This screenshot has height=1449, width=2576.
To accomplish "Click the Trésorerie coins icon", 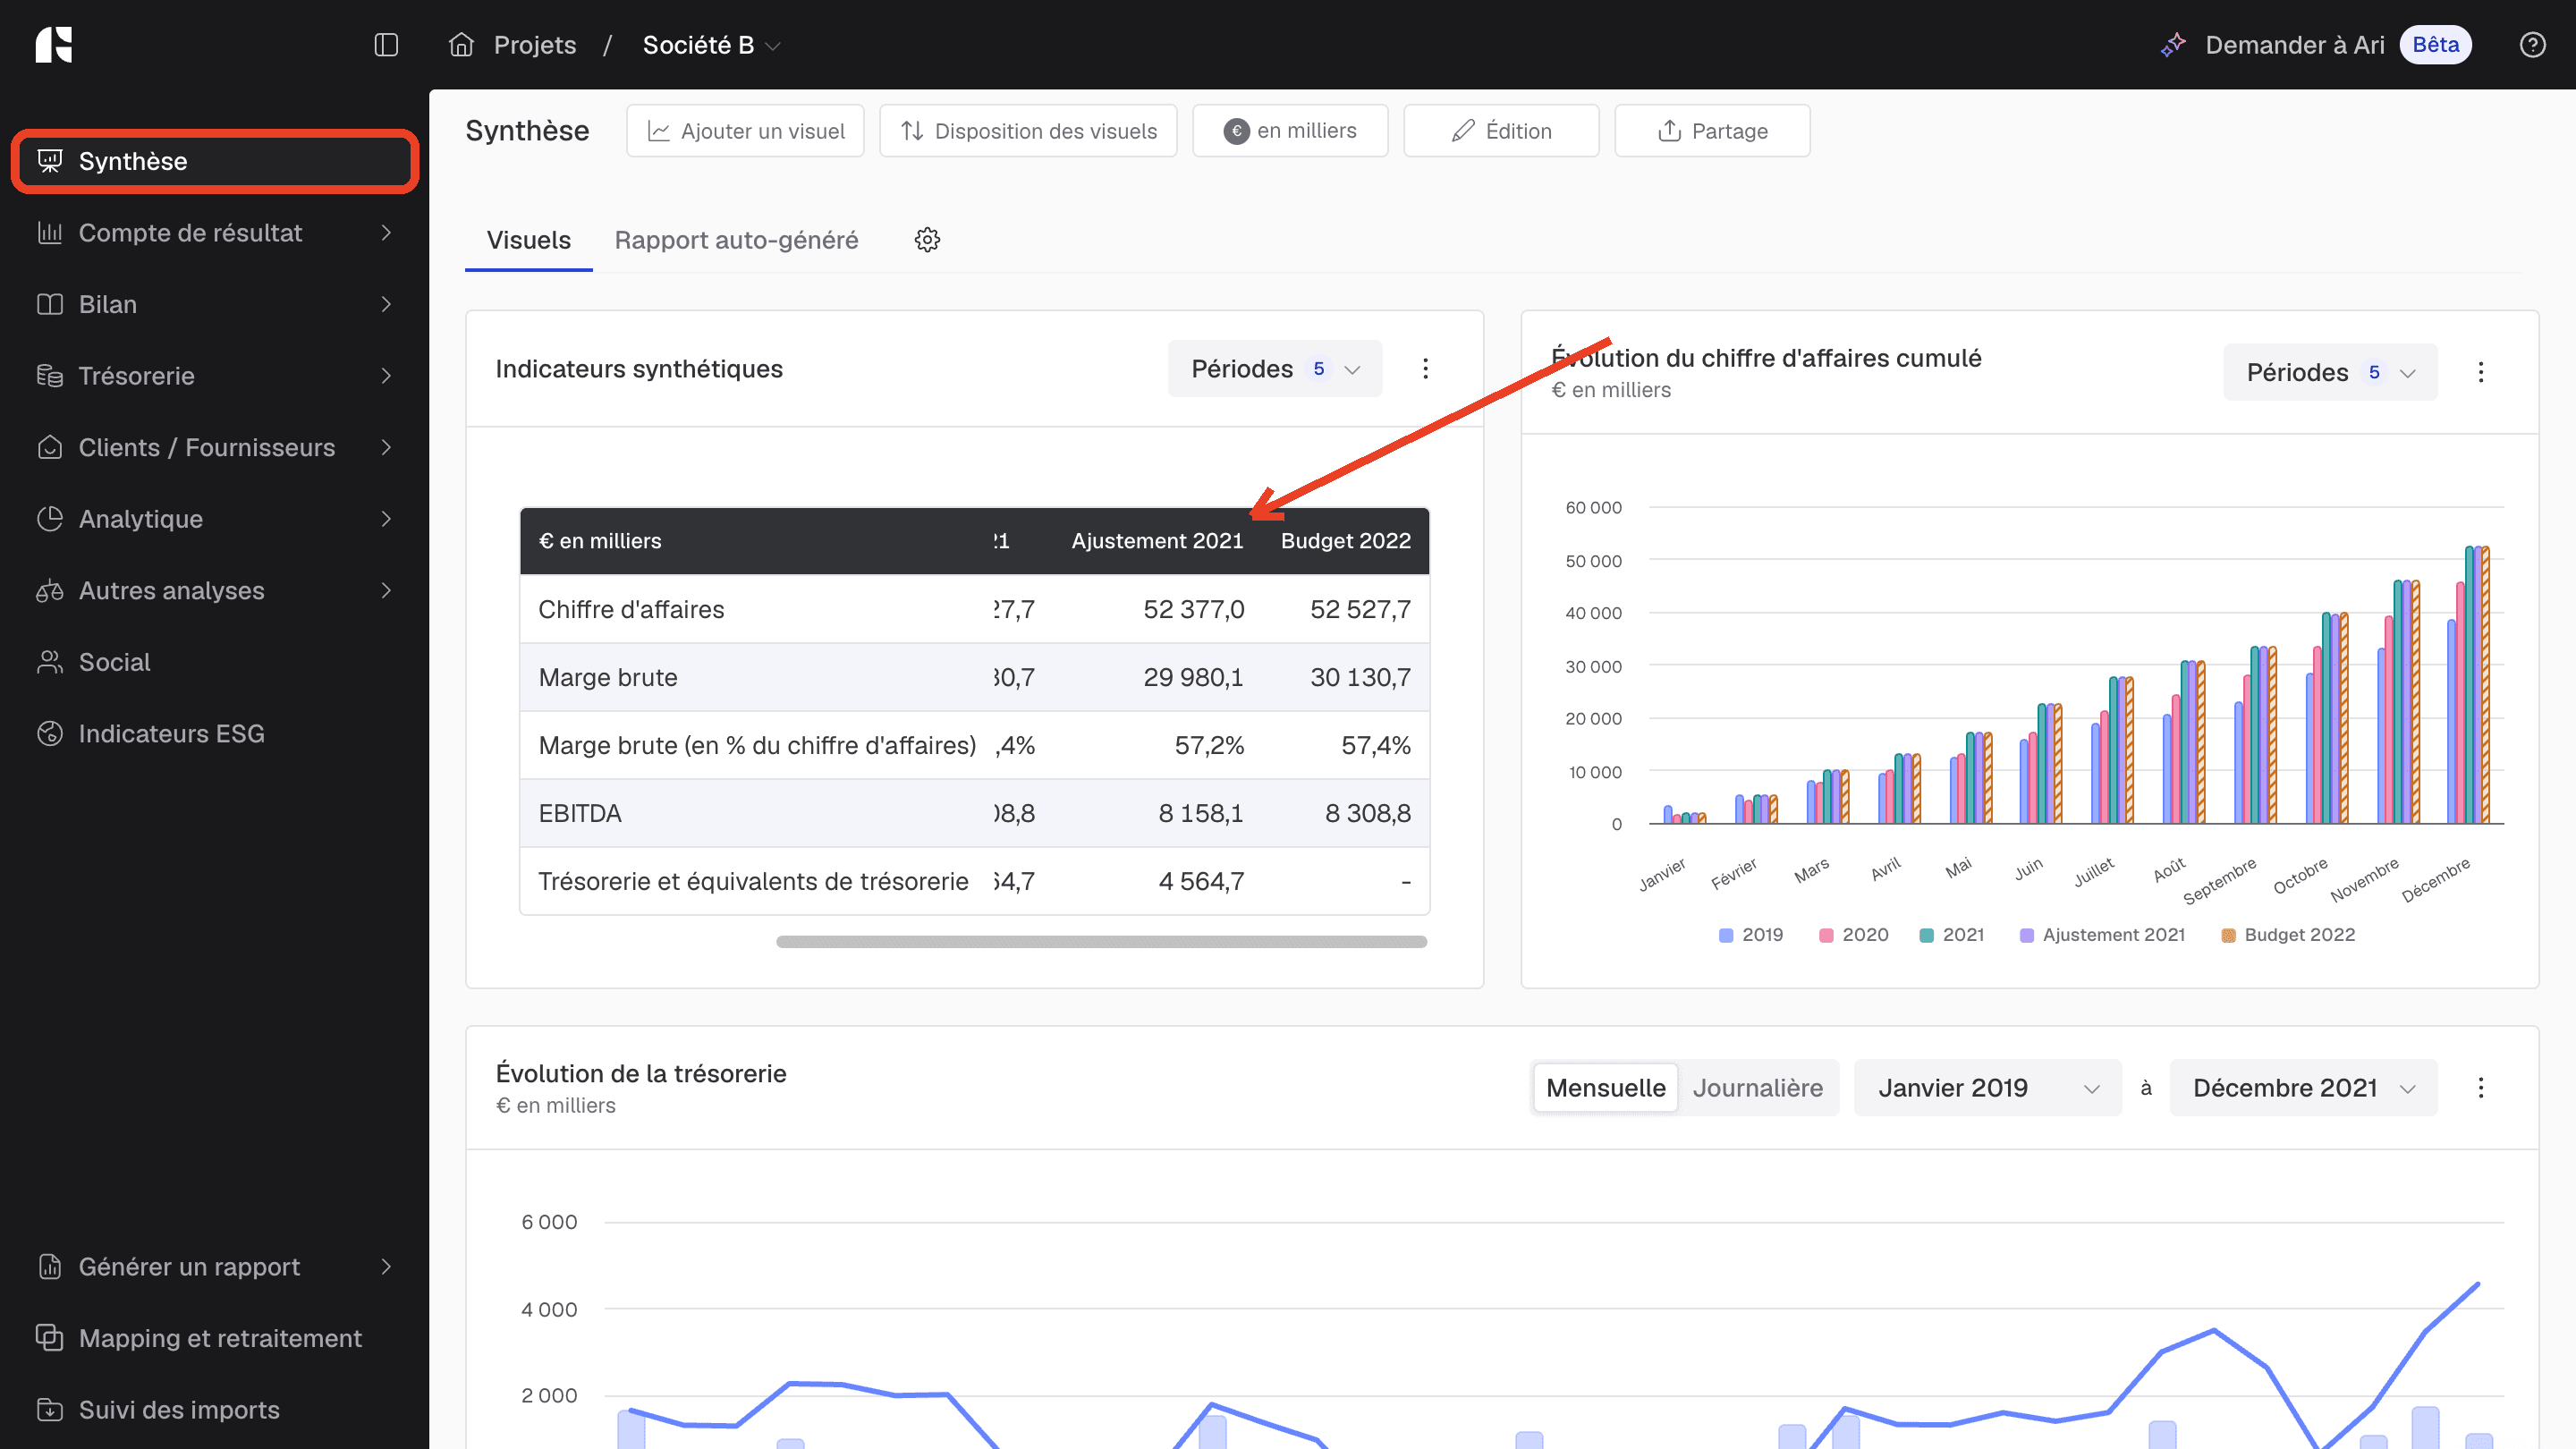I will click(50, 376).
